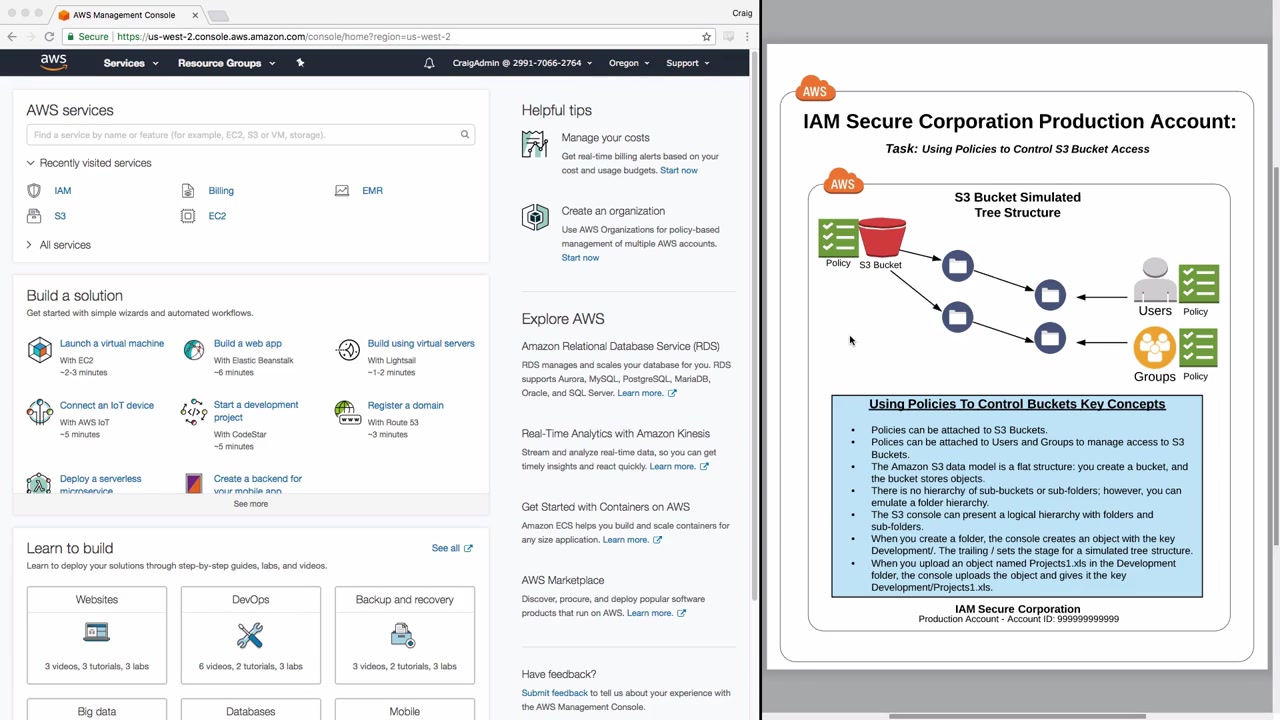Image resolution: width=1280 pixels, height=720 pixels.
Task: Click the AWS logo in the navigation bar
Action: (x=54, y=63)
